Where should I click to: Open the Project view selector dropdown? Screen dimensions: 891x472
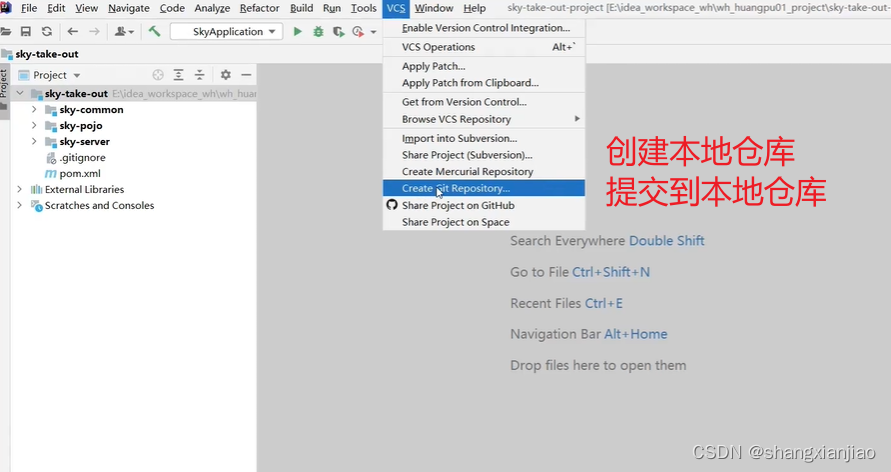click(49, 75)
